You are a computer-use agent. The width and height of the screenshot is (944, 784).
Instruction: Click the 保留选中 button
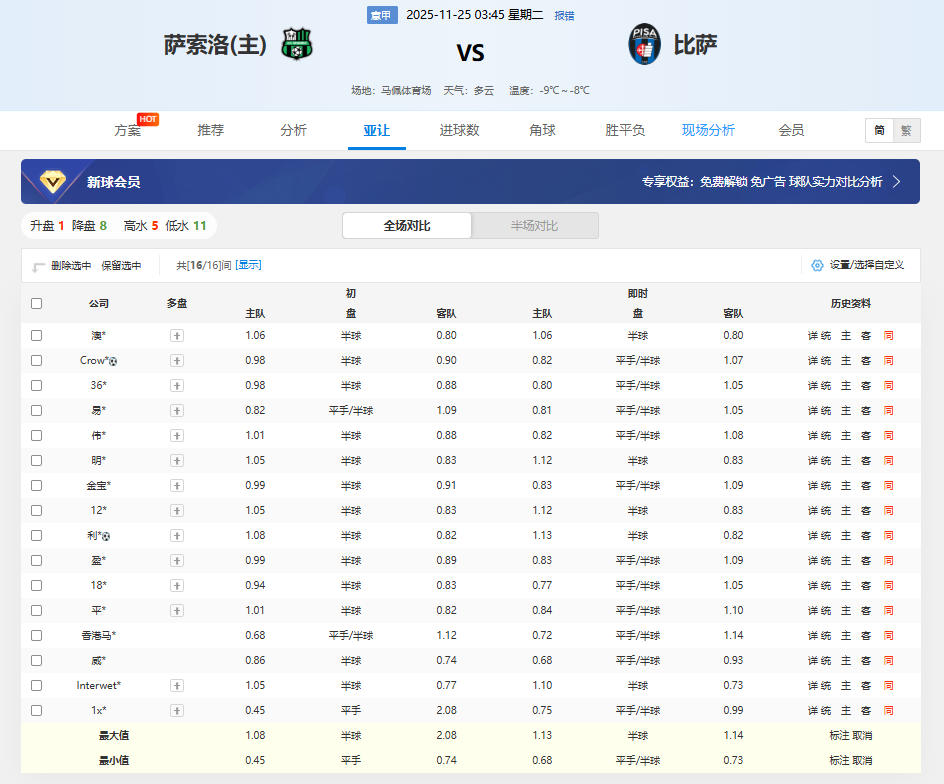(121, 266)
